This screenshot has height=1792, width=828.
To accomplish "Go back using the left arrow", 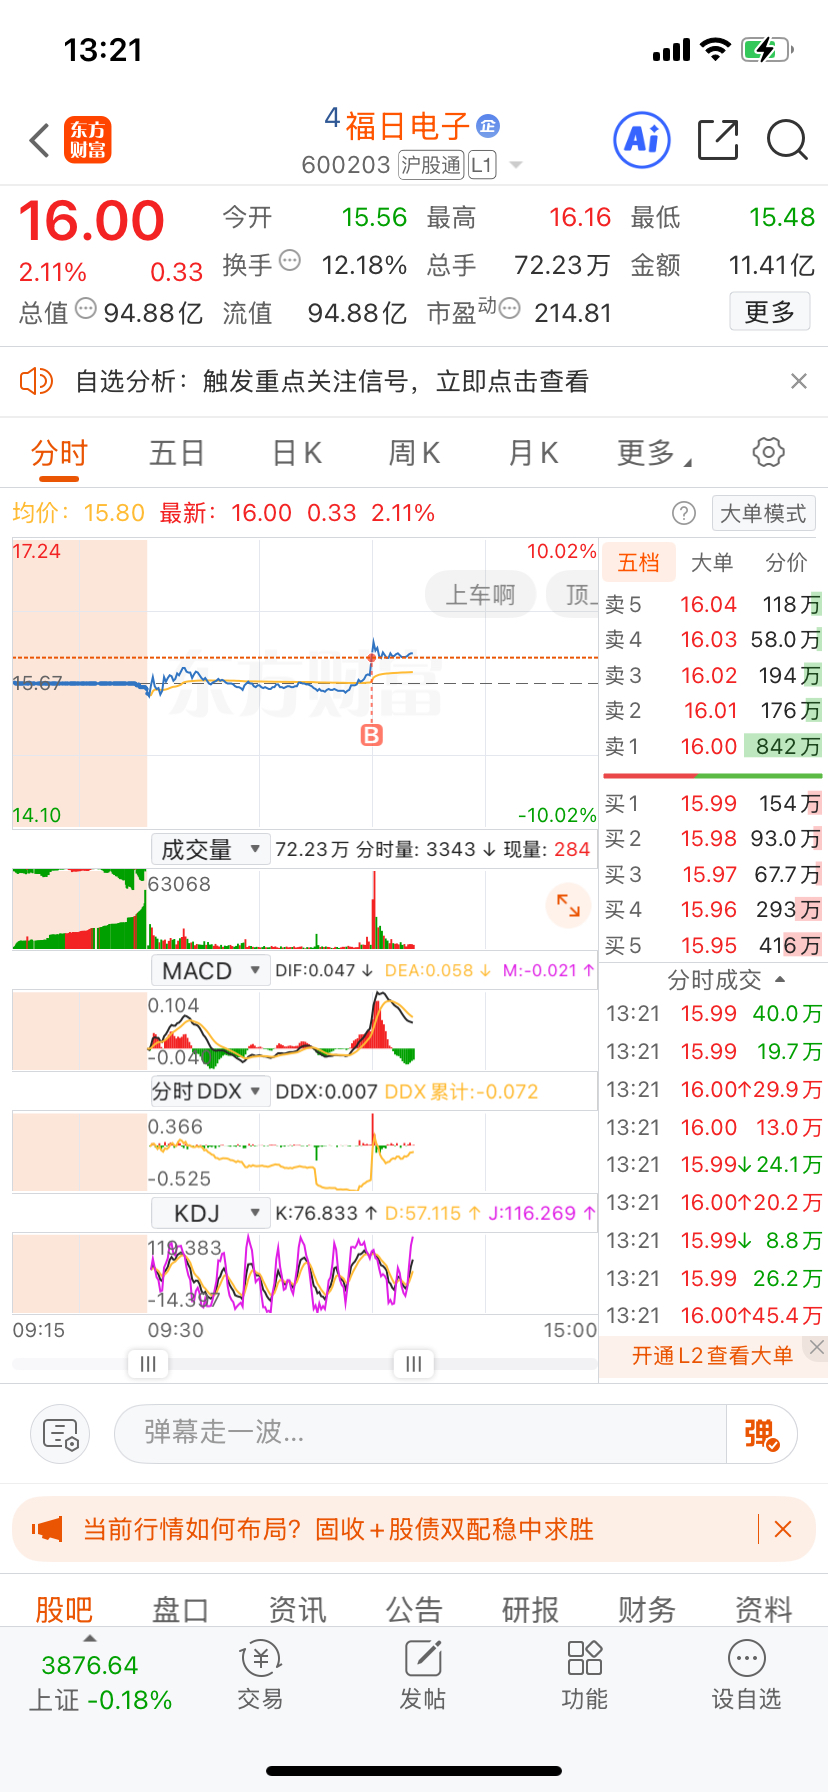I will [x=40, y=141].
